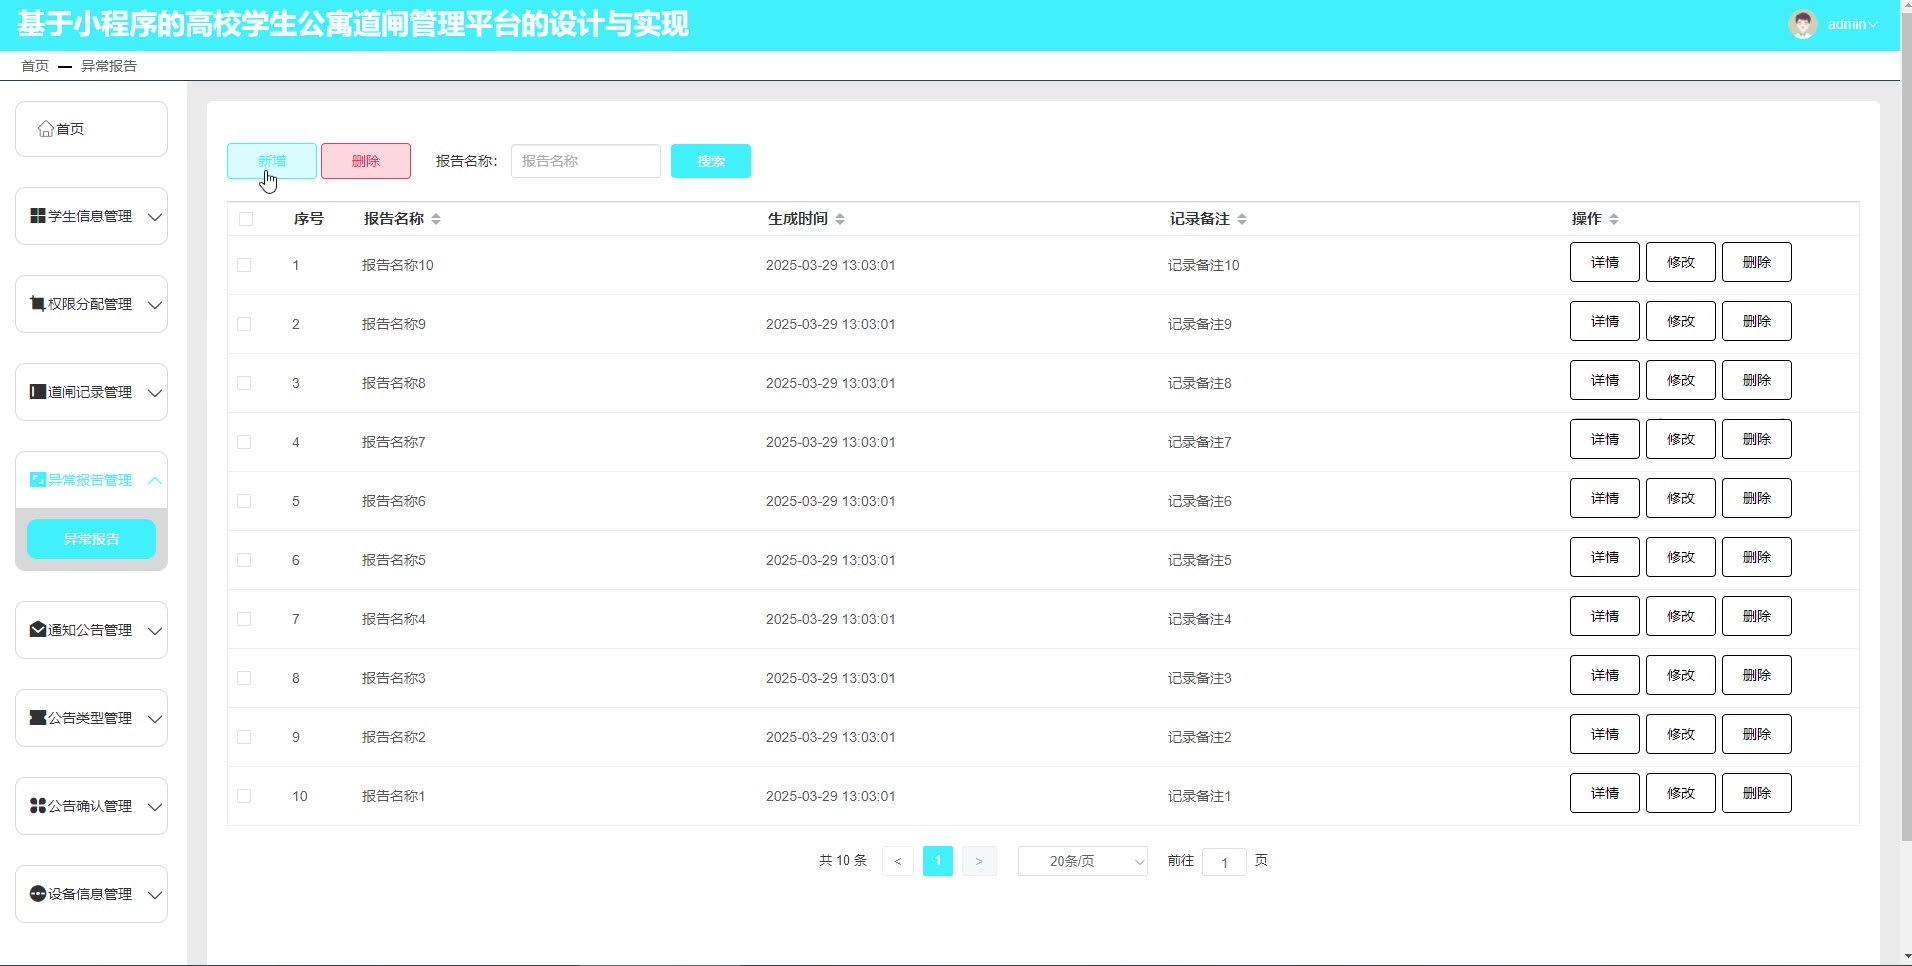Viewport: 1912px width, 966px height.
Task: Click the notice announcement envelope icon
Action: pos(38,630)
